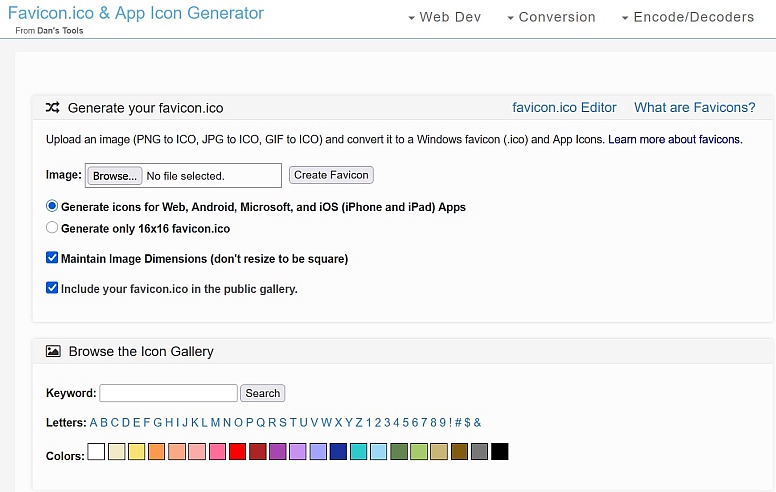776x492 pixels.
Task: Select Generate only 16x16 favicon.ico option
Action: [52, 228]
